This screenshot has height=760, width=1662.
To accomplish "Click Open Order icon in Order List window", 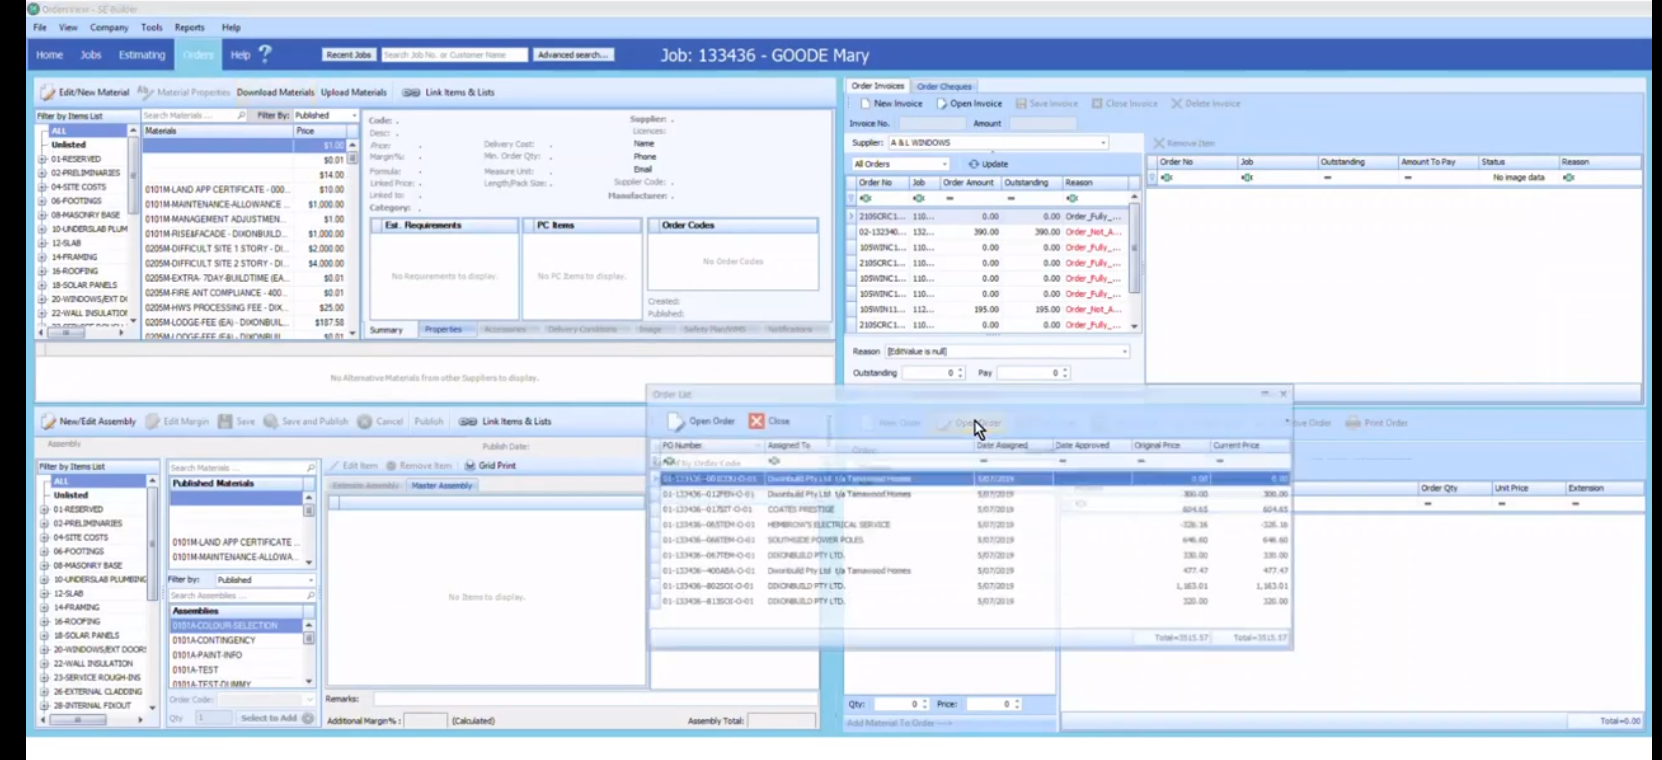I will 676,421.
